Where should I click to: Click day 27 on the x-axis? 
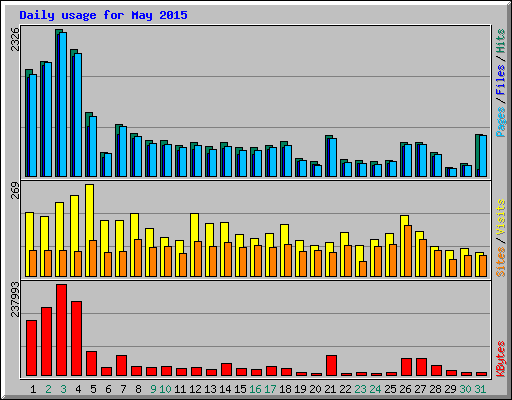click(x=420, y=389)
